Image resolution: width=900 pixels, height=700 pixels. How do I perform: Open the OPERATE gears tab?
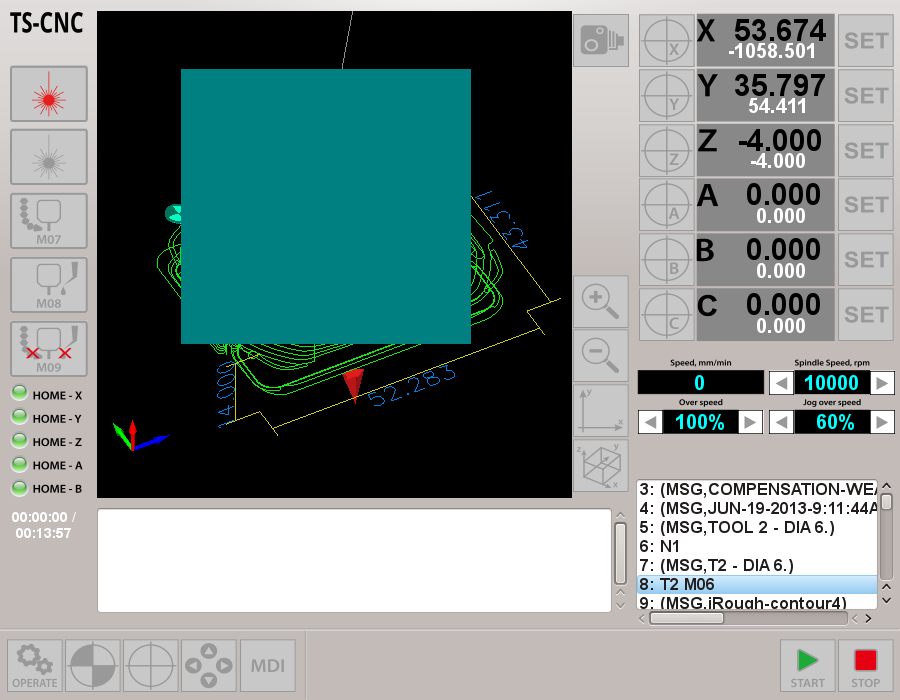pyautogui.click(x=35, y=666)
